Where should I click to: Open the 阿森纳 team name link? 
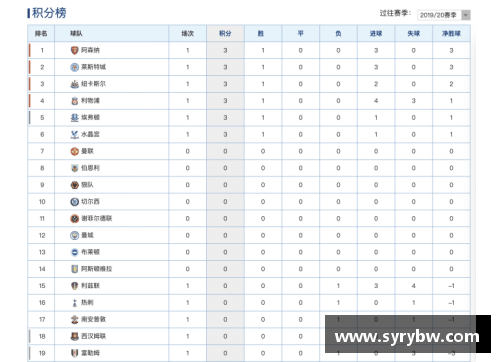tap(90, 50)
